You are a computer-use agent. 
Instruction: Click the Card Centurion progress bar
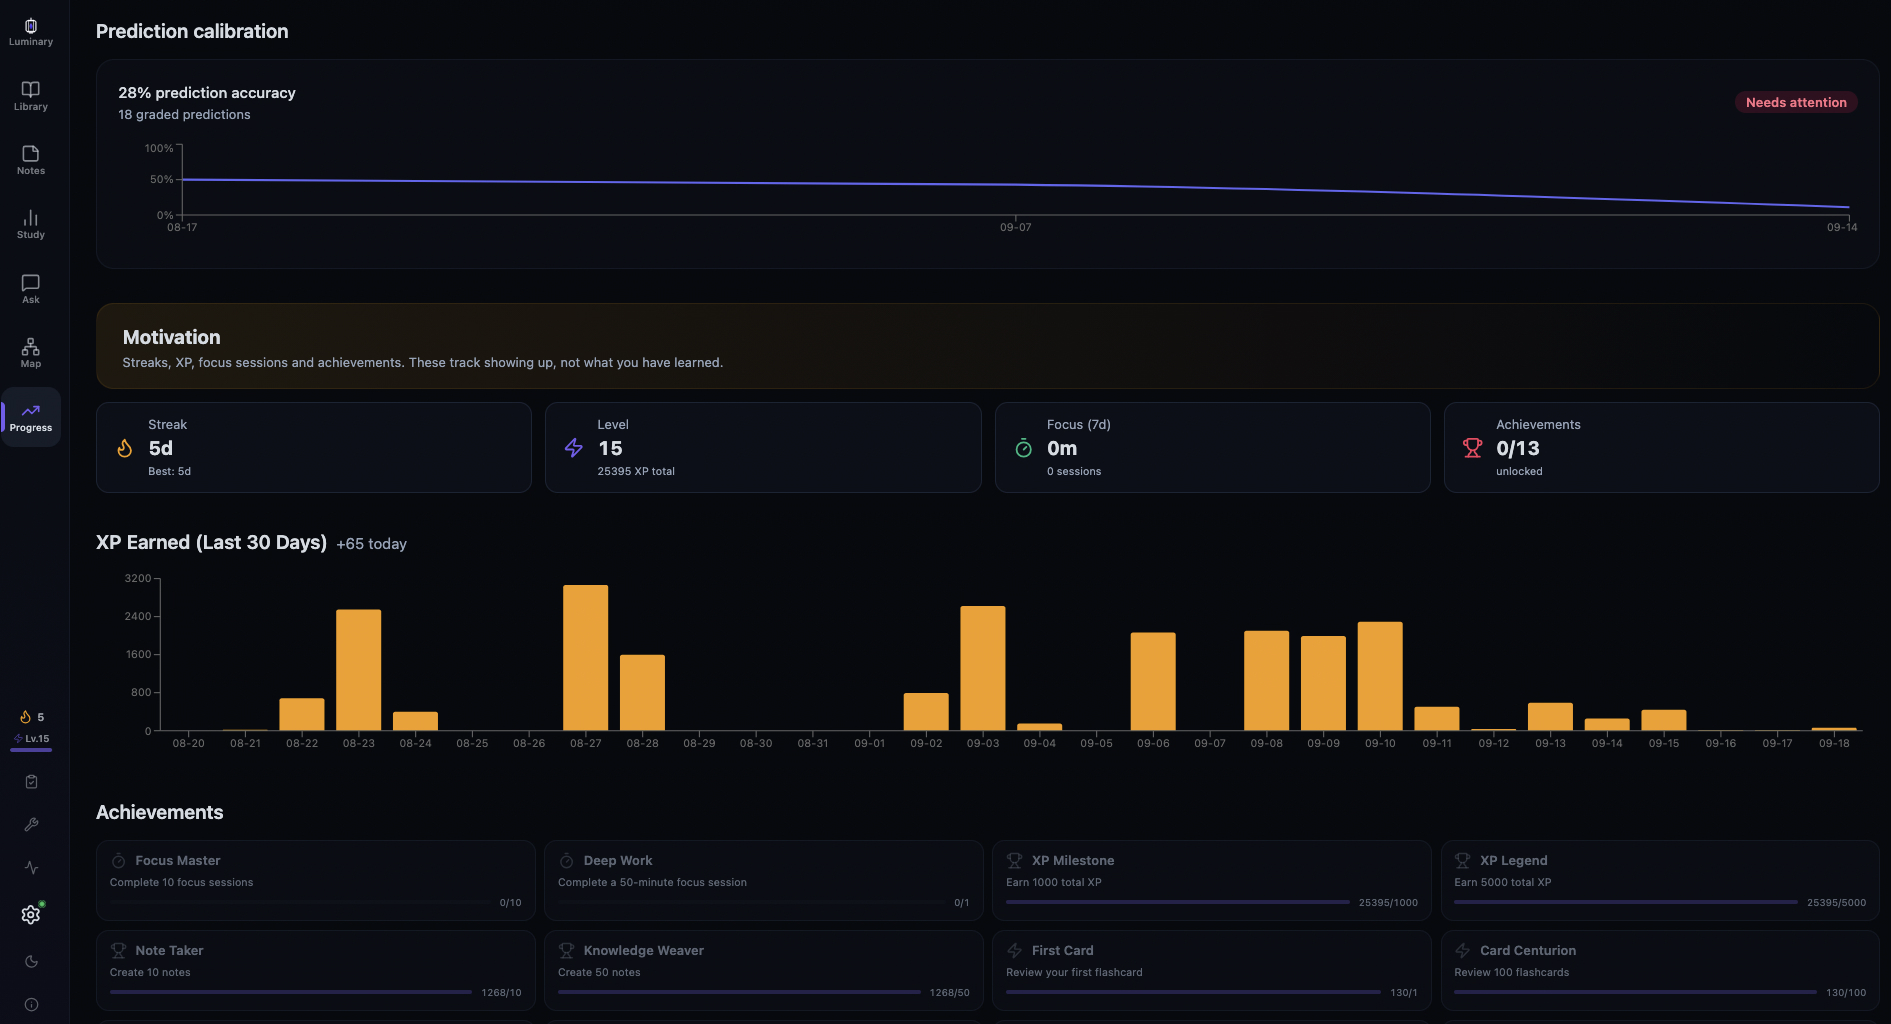click(1635, 992)
